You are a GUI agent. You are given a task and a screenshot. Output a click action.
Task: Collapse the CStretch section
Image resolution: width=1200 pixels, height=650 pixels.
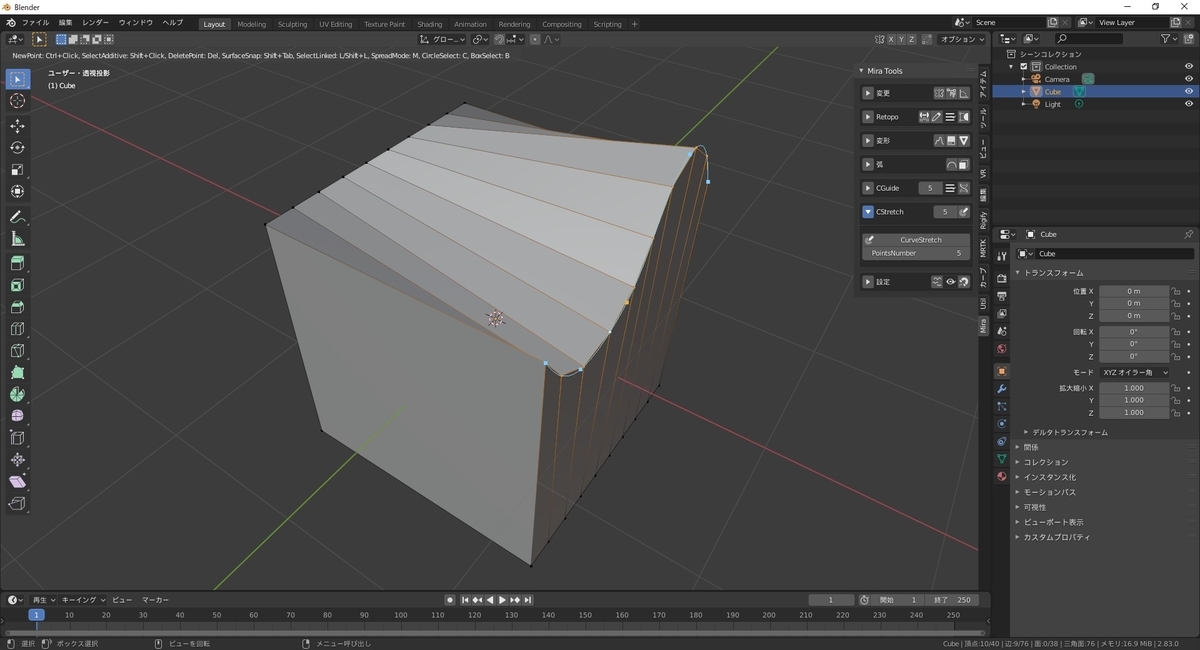click(868, 212)
